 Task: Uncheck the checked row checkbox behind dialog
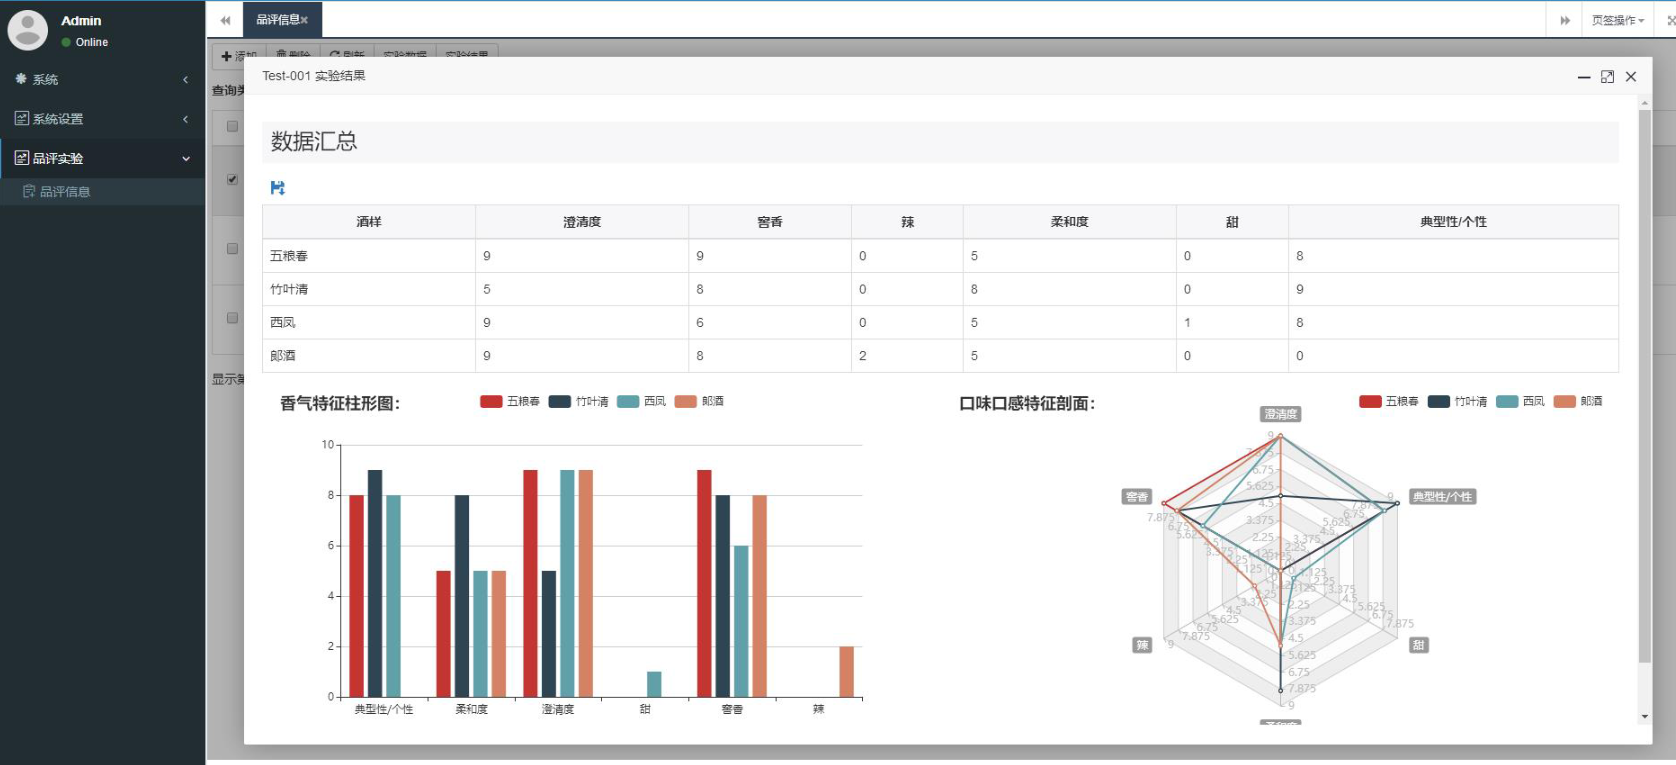(x=232, y=179)
